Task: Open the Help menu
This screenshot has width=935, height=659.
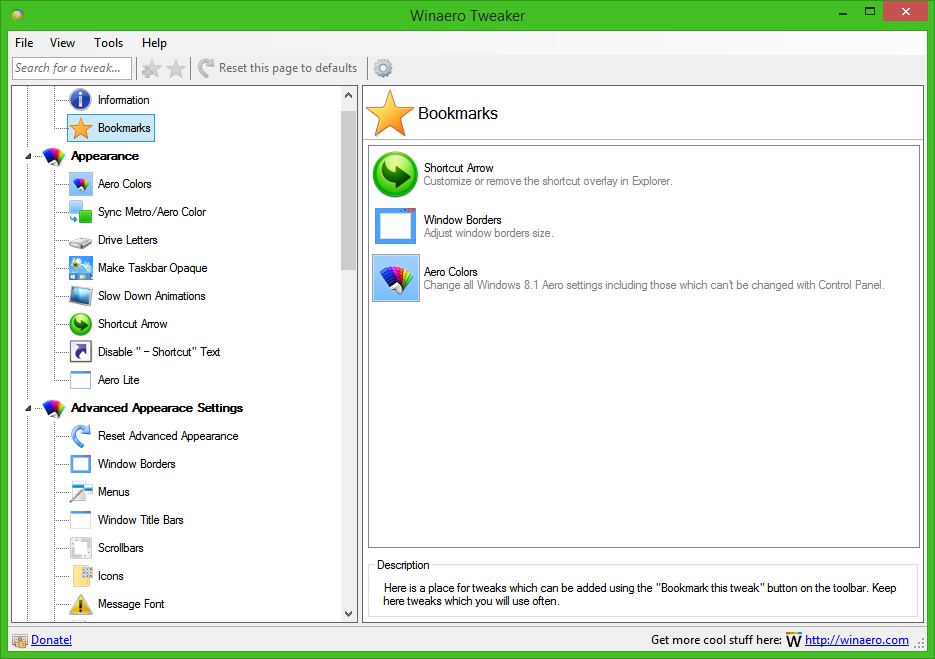Action: (x=154, y=43)
